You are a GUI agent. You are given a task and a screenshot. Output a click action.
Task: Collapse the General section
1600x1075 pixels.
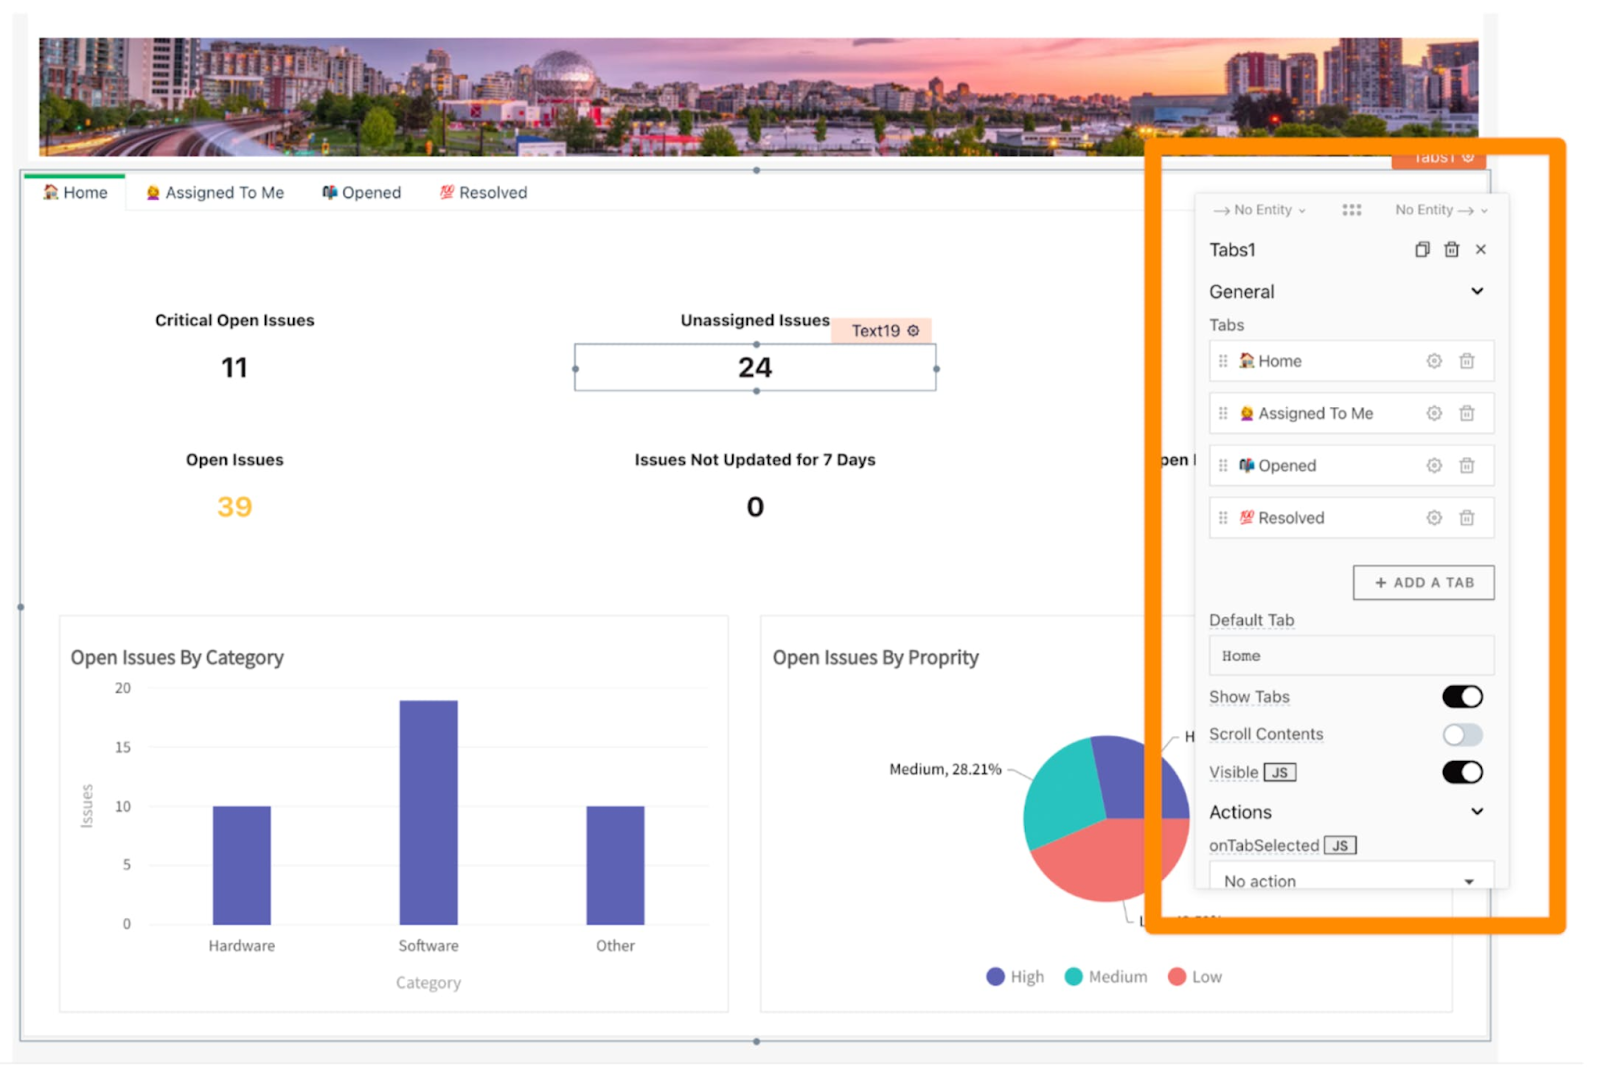(1477, 291)
